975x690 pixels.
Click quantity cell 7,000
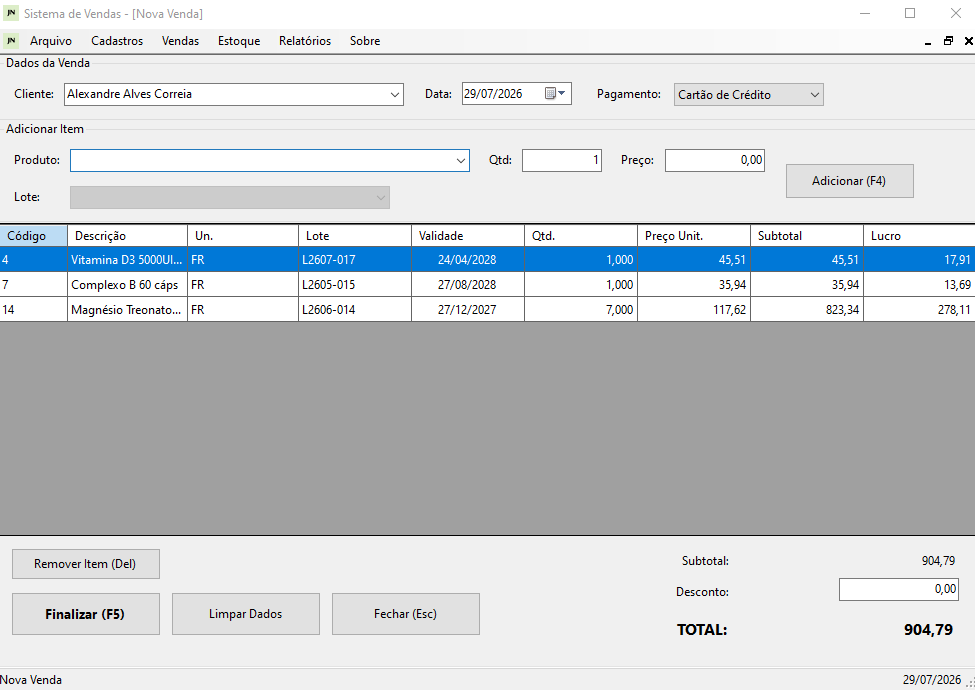coord(581,310)
